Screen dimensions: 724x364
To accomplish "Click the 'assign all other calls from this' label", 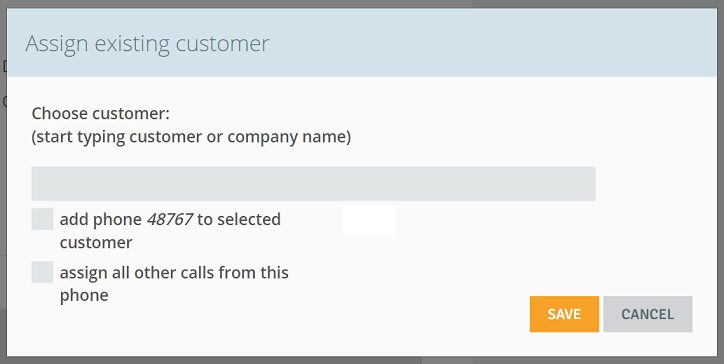I will pyautogui.click(x=174, y=273).
